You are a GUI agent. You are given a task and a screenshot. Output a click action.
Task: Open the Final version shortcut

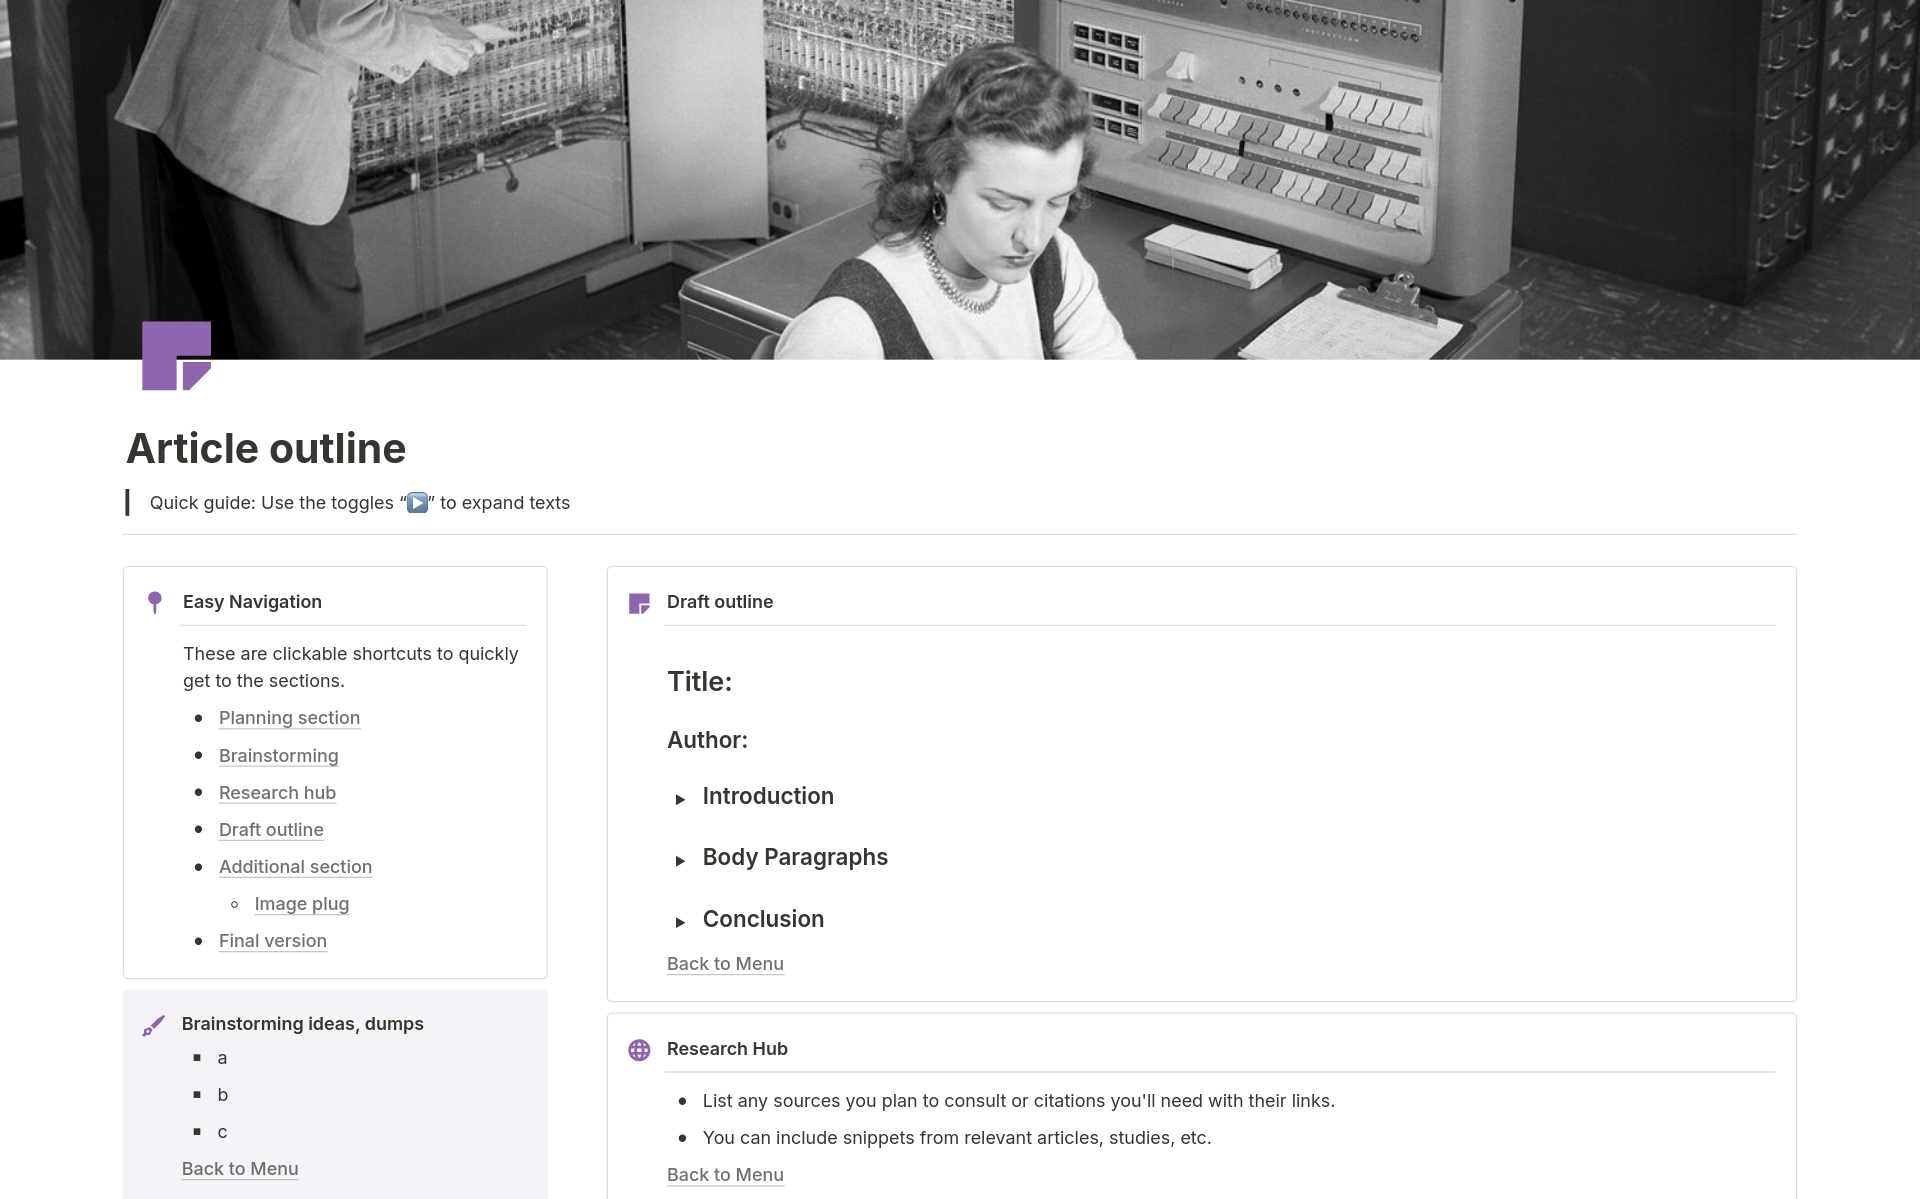pyautogui.click(x=272, y=941)
